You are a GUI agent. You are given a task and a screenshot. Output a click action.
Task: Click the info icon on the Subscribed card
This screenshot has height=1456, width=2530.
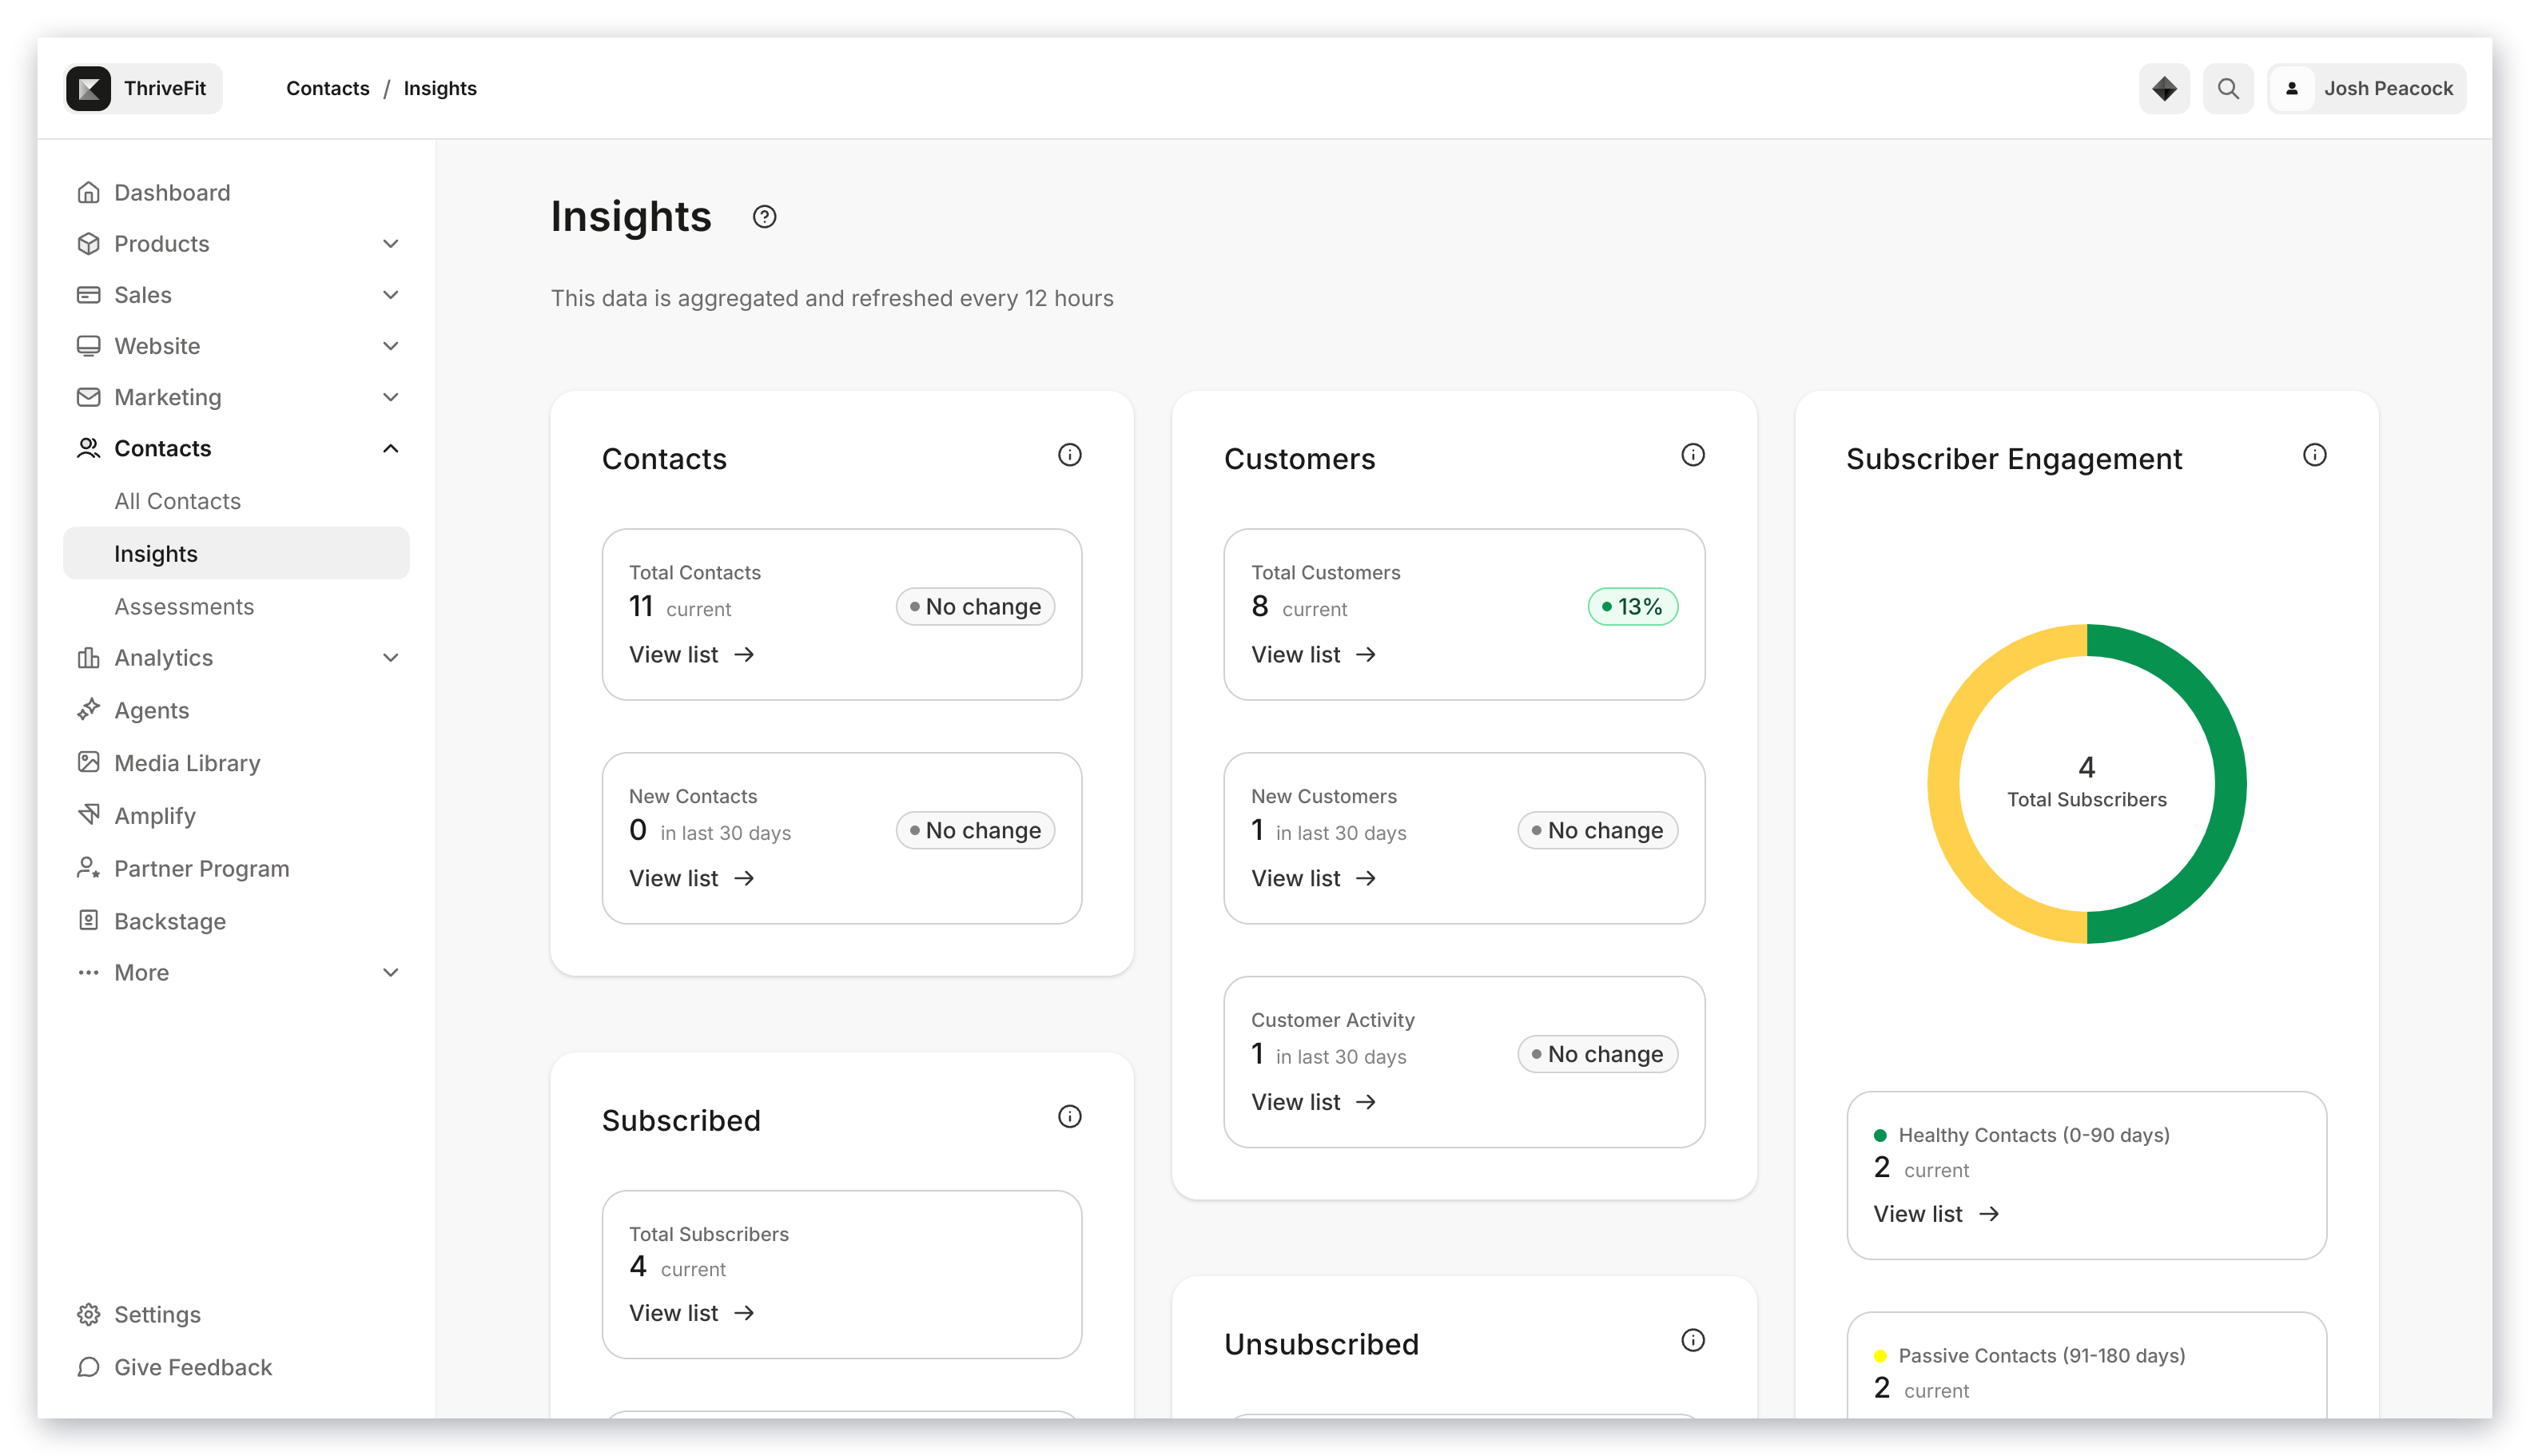tap(1069, 1116)
